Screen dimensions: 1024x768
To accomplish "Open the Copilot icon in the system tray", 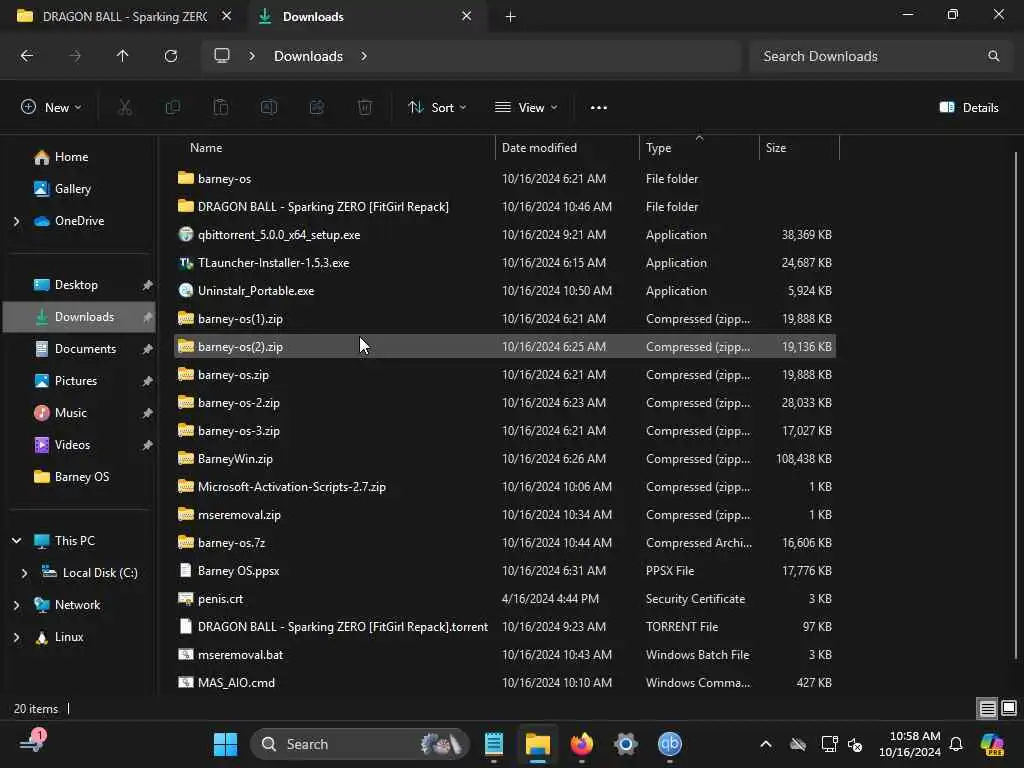I will pyautogui.click(x=992, y=744).
